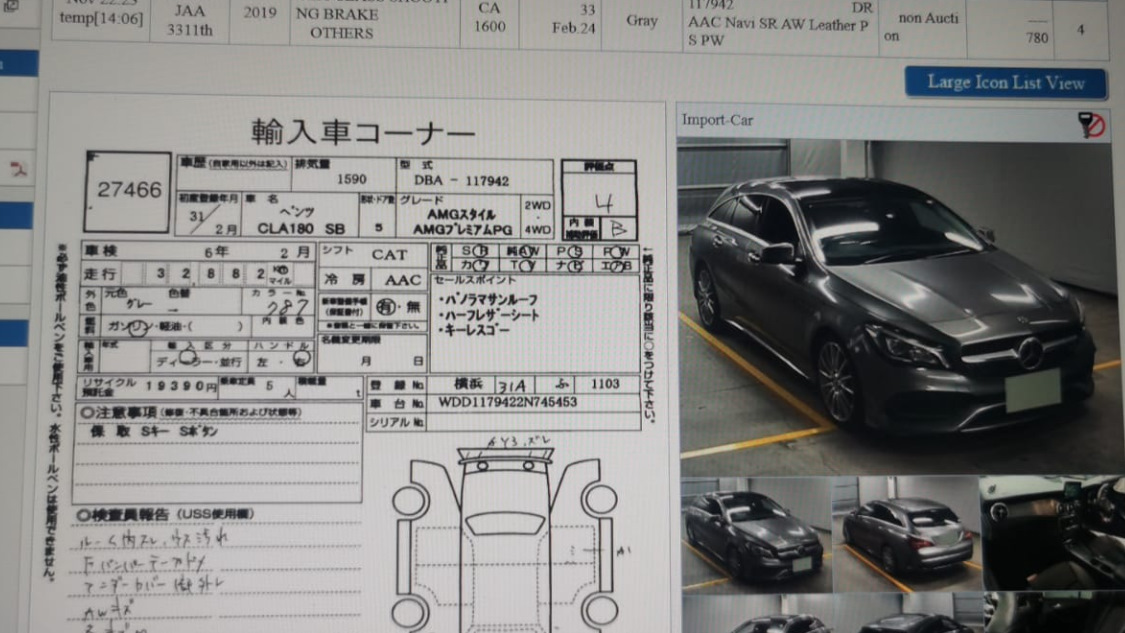Click model code DBA - 117942
The image size is (1125, 633).
(461, 181)
